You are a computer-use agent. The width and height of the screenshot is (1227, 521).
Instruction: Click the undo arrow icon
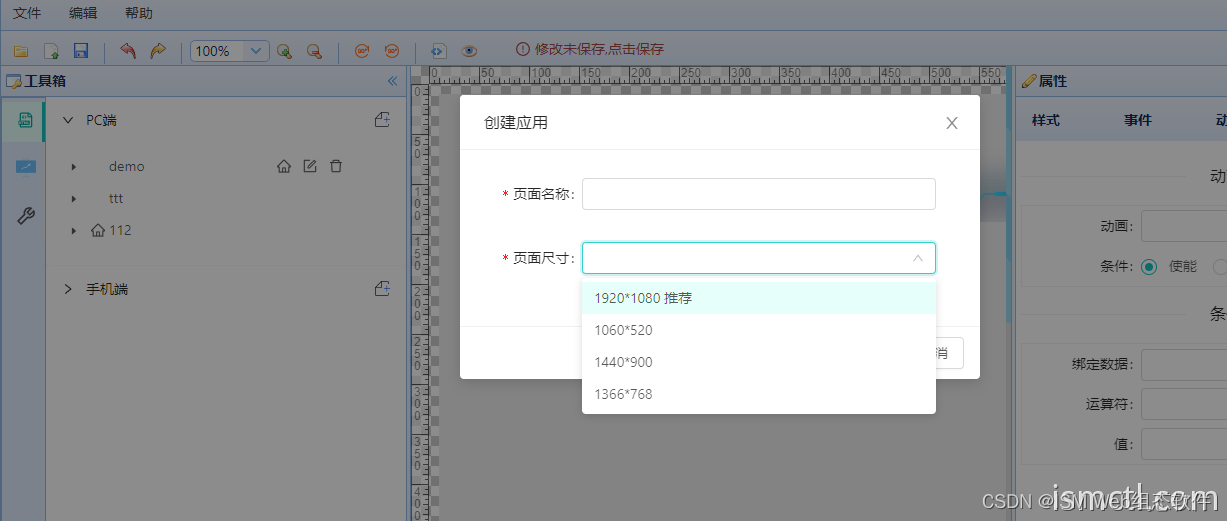coord(127,50)
